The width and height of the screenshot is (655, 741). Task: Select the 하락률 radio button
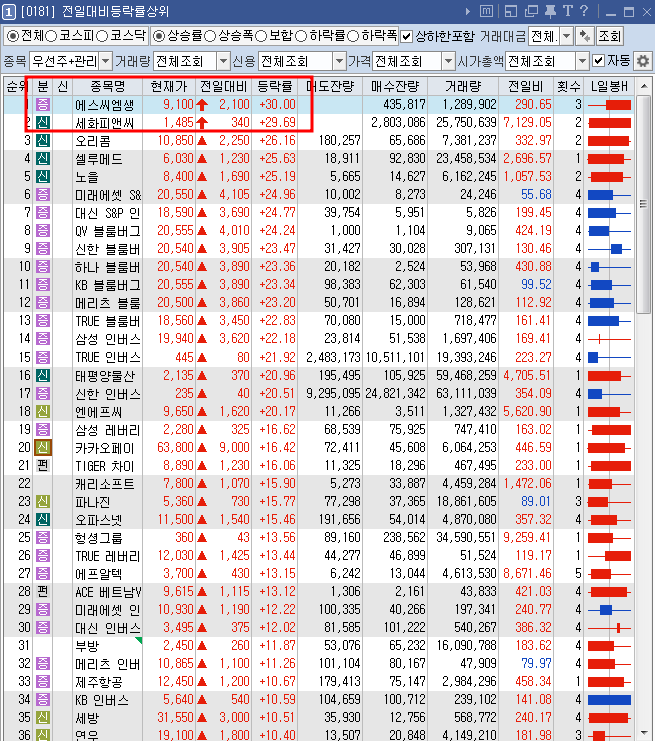coord(301,36)
